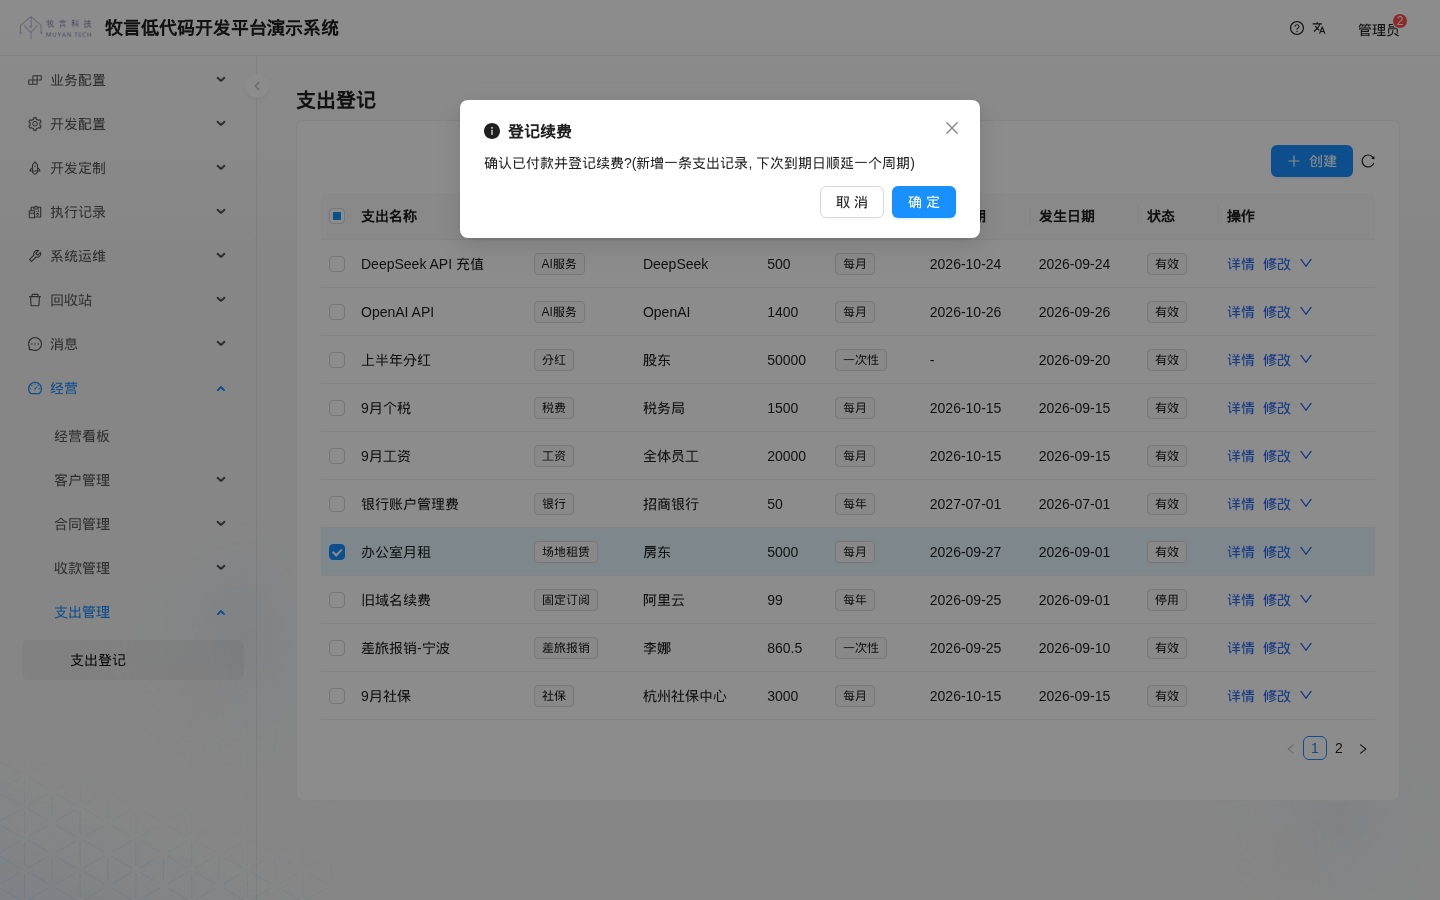This screenshot has height=900, width=1440.
Task: Click the 支出名称 column header
Action: click(x=389, y=216)
